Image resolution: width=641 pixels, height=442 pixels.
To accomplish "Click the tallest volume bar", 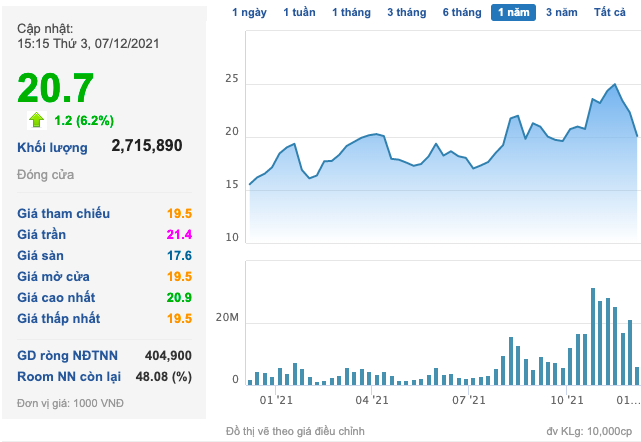I will [x=593, y=337].
